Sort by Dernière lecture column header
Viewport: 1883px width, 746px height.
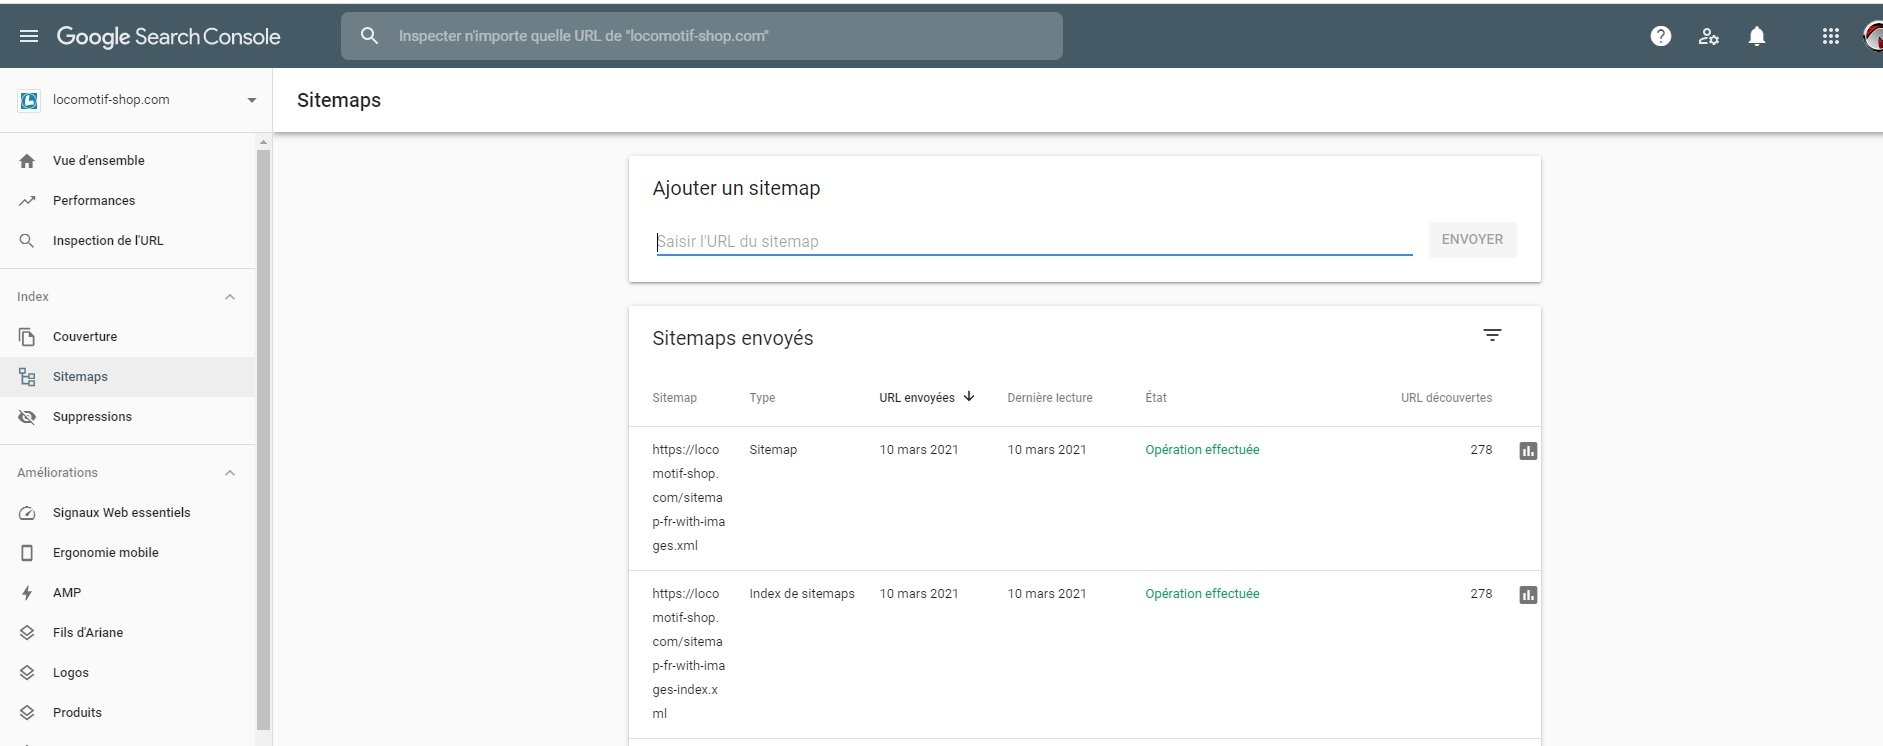tap(1050, 398)
